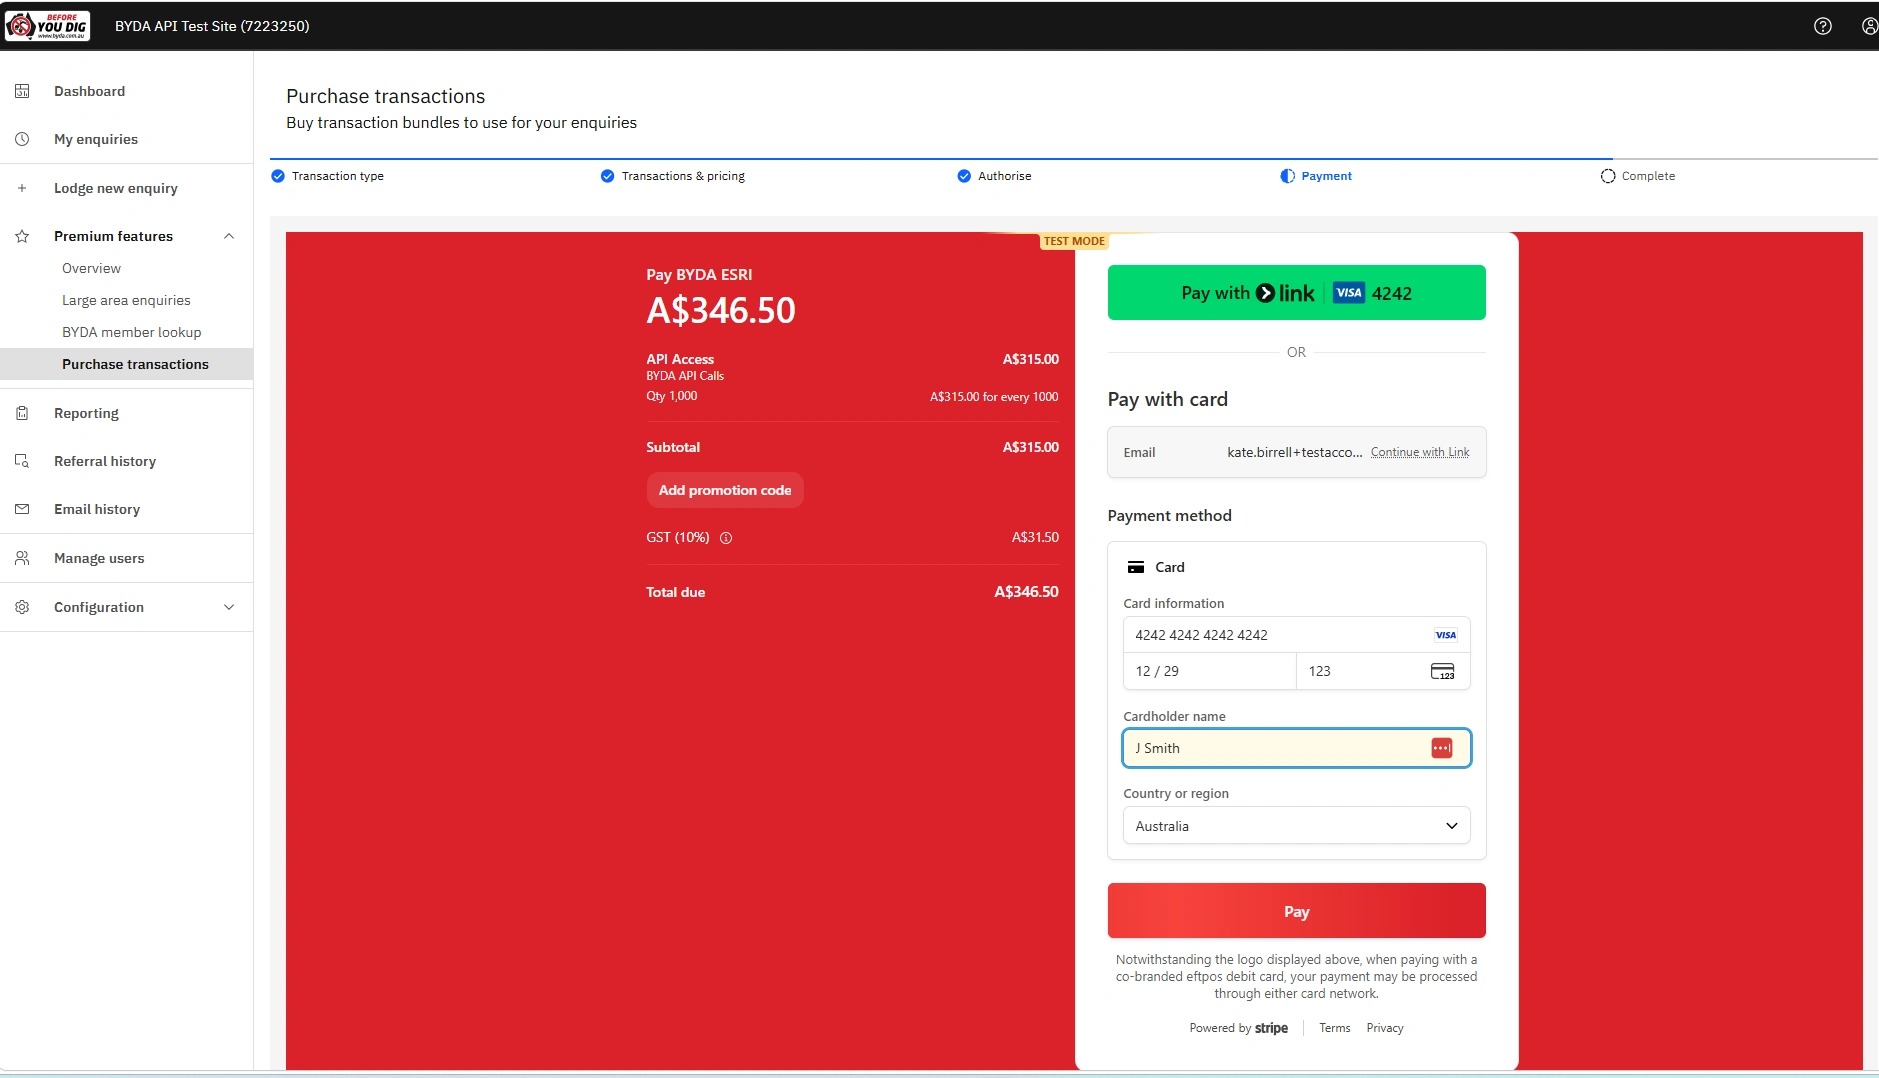Click the Pay with link button
This screenshot has height=1078, width=1879.
click(1296, 293)
